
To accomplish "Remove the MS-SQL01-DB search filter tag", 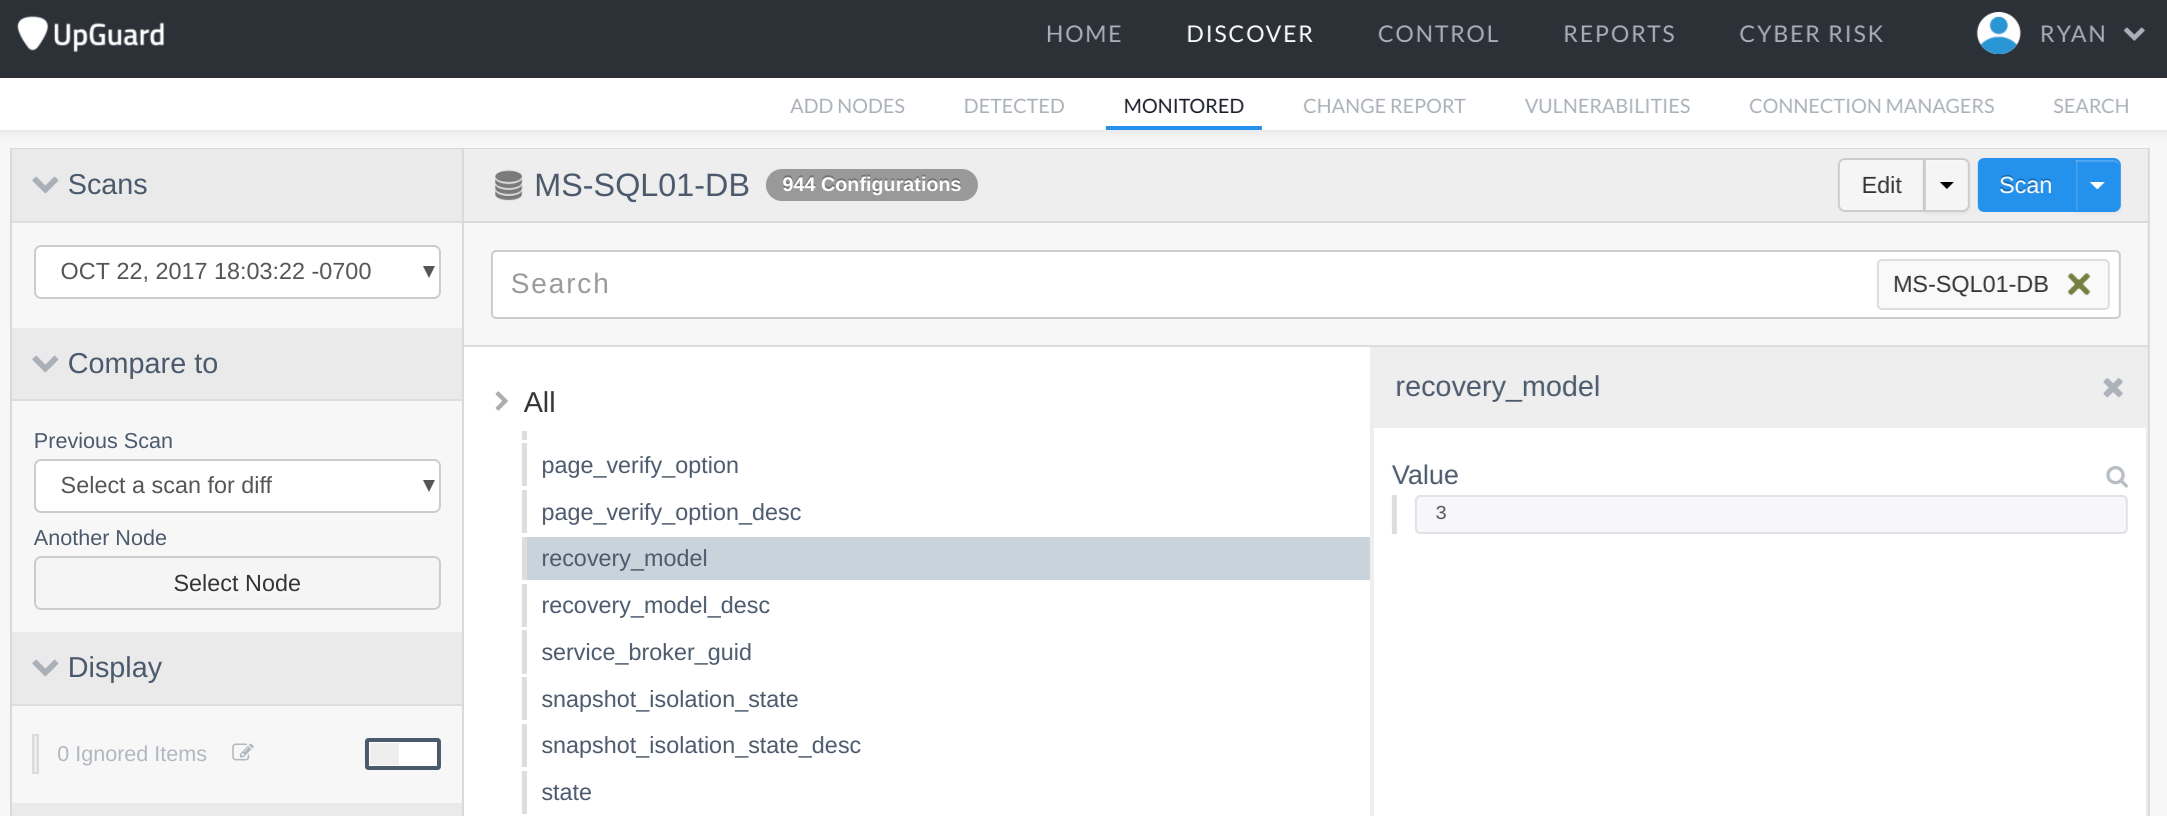I will click(x=2079, y=284).
